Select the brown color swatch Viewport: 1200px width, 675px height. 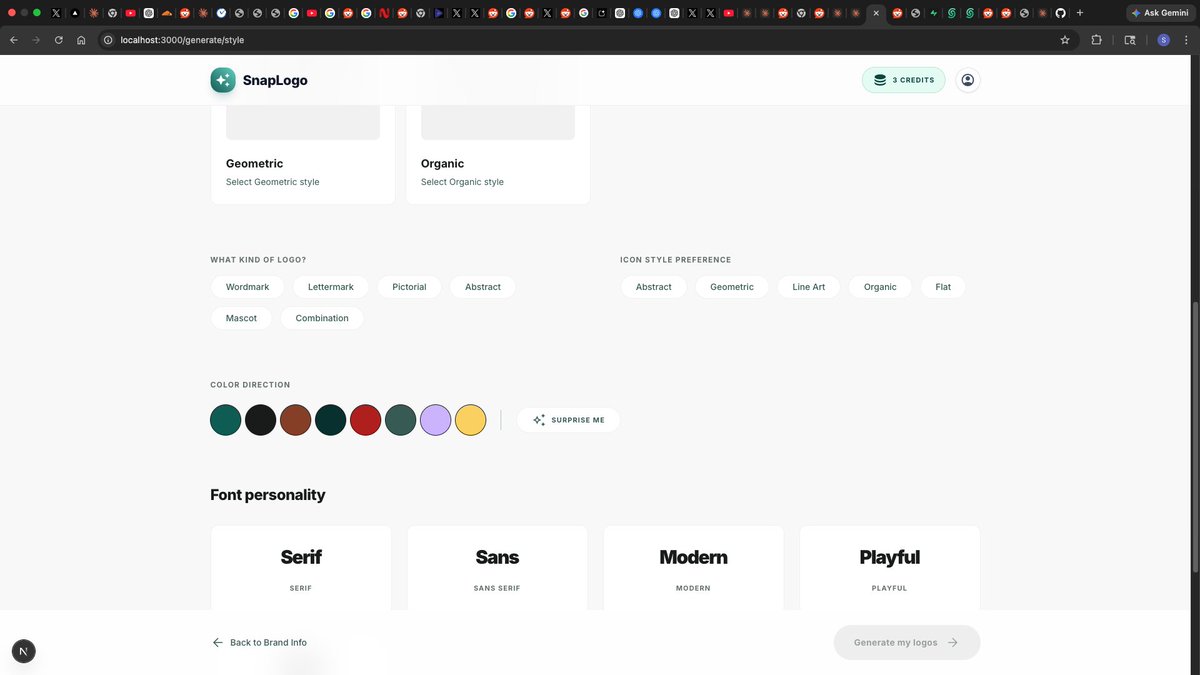[x=296, y=420]
